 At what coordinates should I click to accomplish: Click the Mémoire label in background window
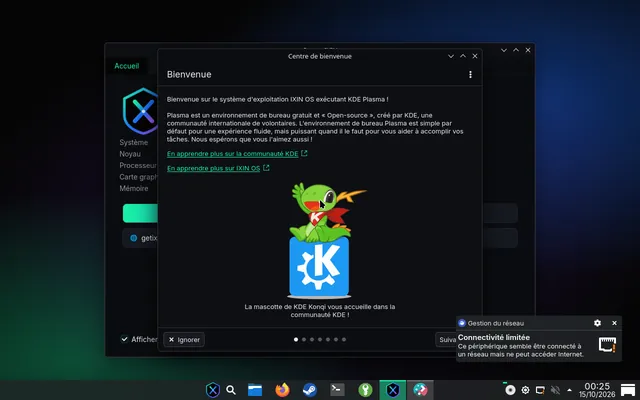point(133,188)
